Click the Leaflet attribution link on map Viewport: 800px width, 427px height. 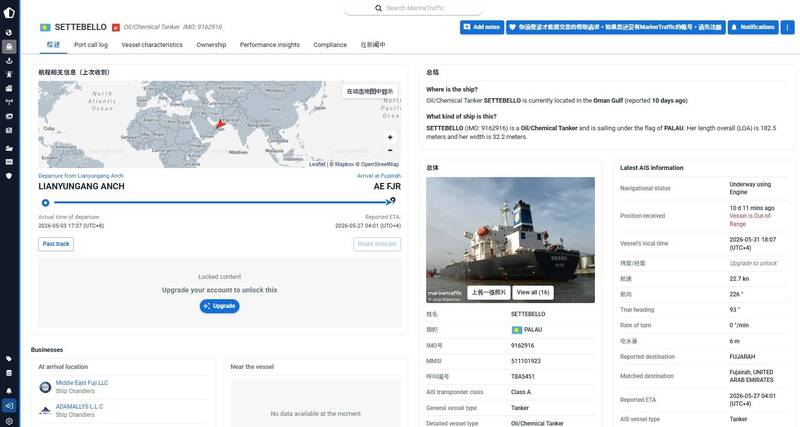tap(317, 164)
